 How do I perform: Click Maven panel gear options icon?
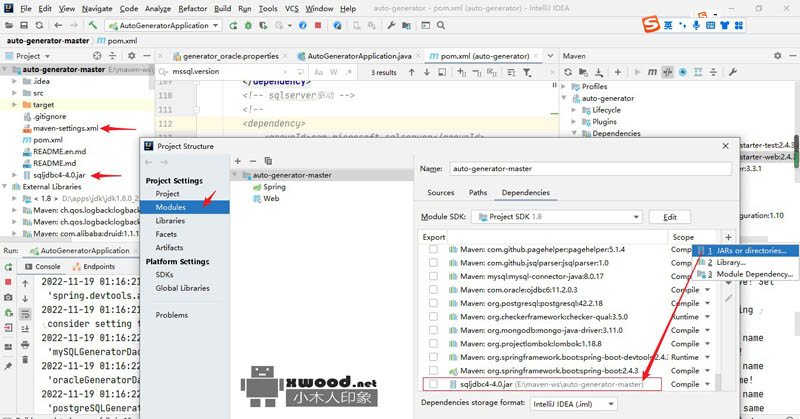[x=777, y=56]
